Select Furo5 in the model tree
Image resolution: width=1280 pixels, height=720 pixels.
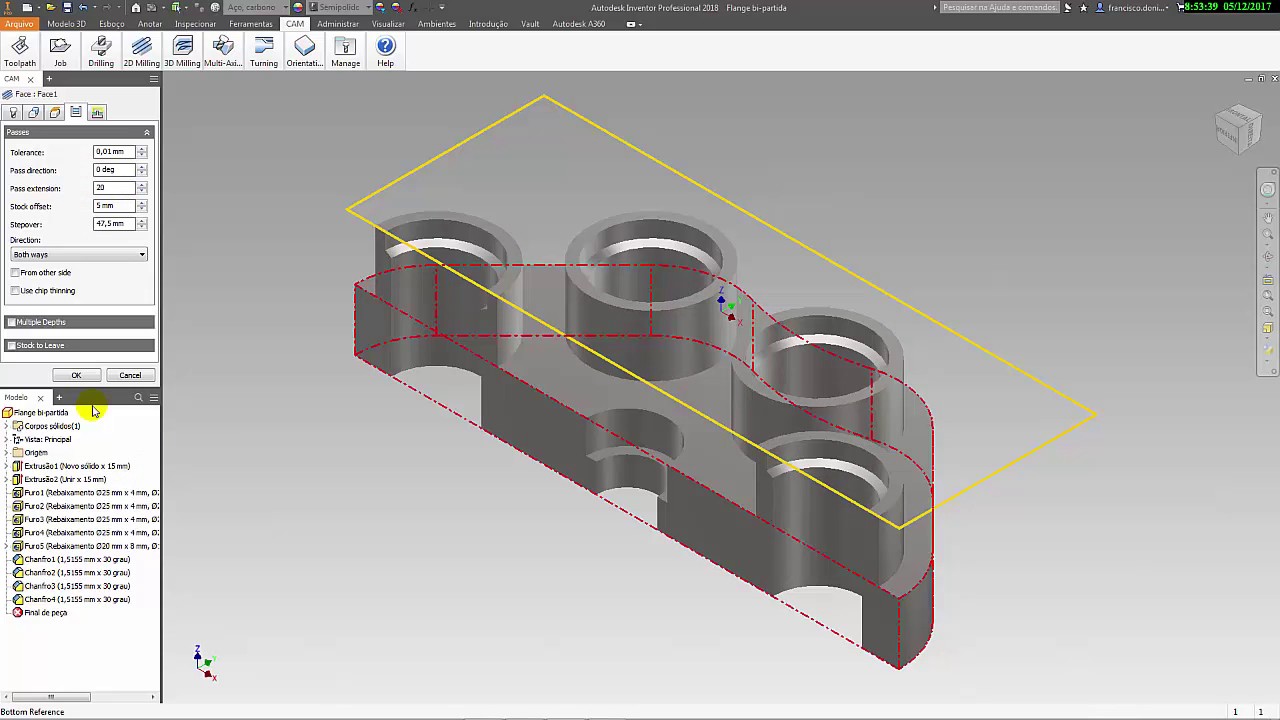pyautogui.click(x=86, y=546)
